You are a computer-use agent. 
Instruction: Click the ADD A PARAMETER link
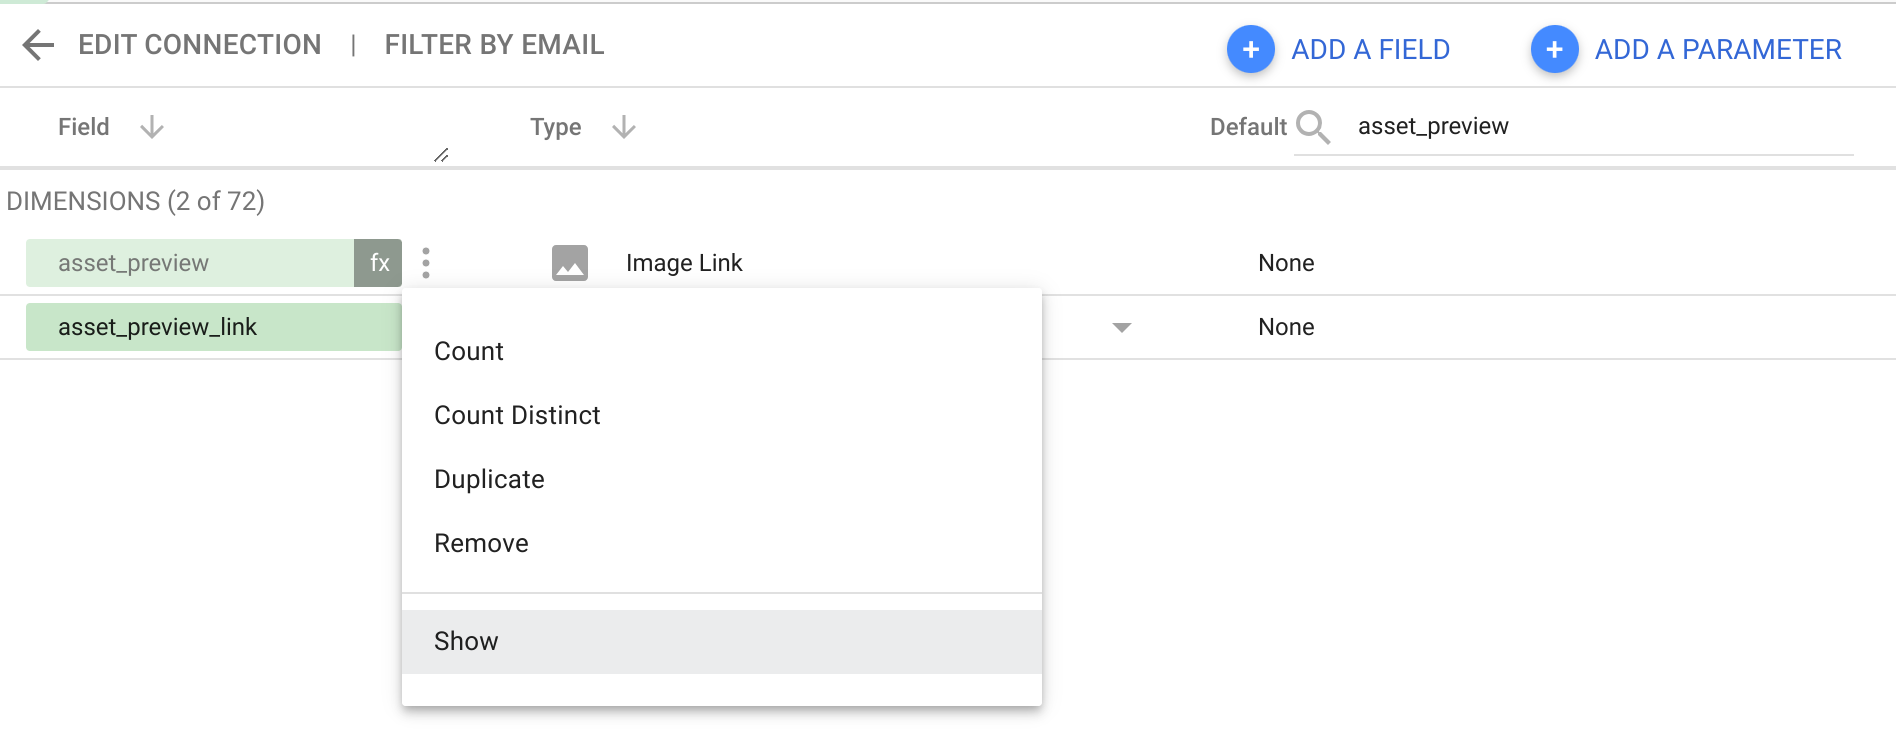(1717, 49)
